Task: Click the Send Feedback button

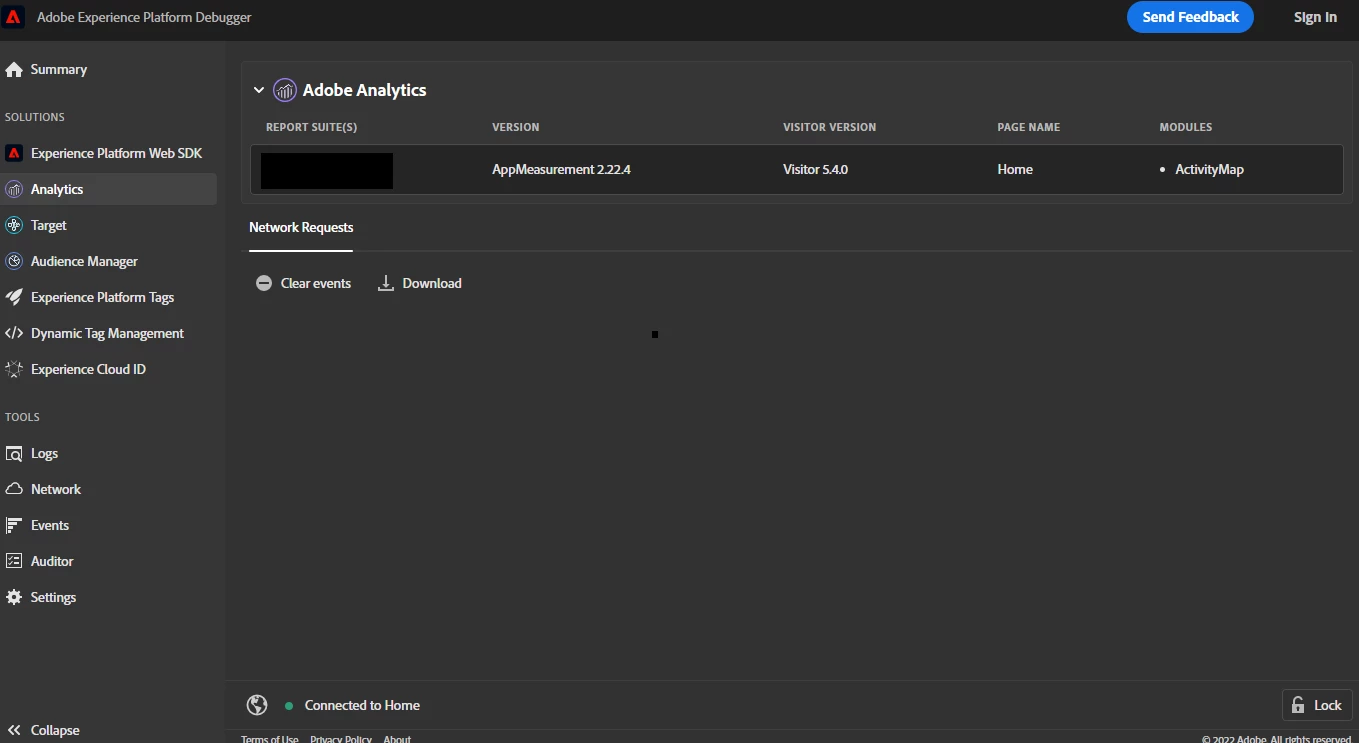Action: click(1190, 17)
